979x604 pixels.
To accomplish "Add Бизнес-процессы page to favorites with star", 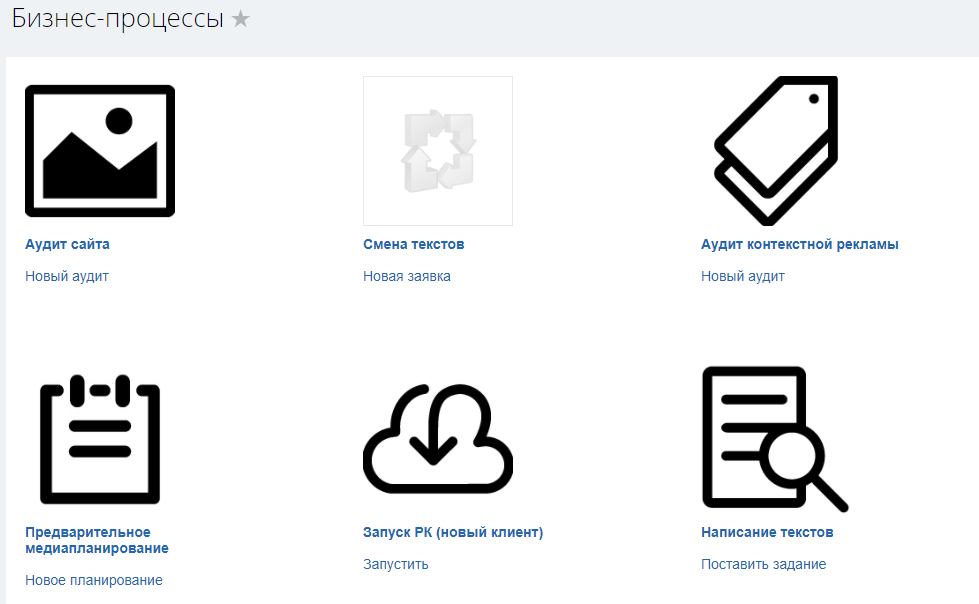I will coord(241,19).
